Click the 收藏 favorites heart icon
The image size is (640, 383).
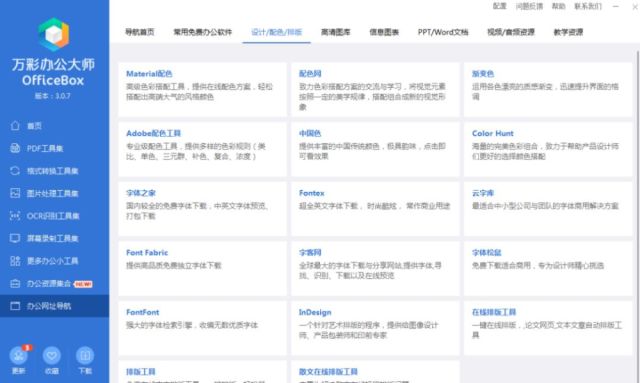(52, 356)
